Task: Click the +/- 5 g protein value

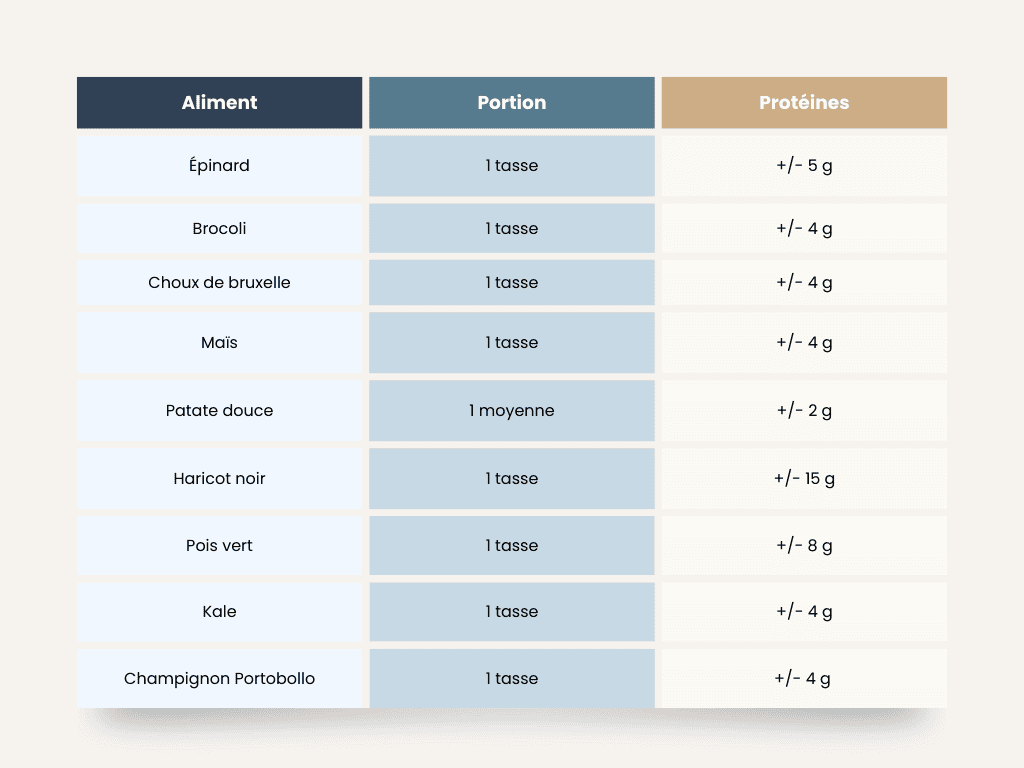Action: pos(804,166)
